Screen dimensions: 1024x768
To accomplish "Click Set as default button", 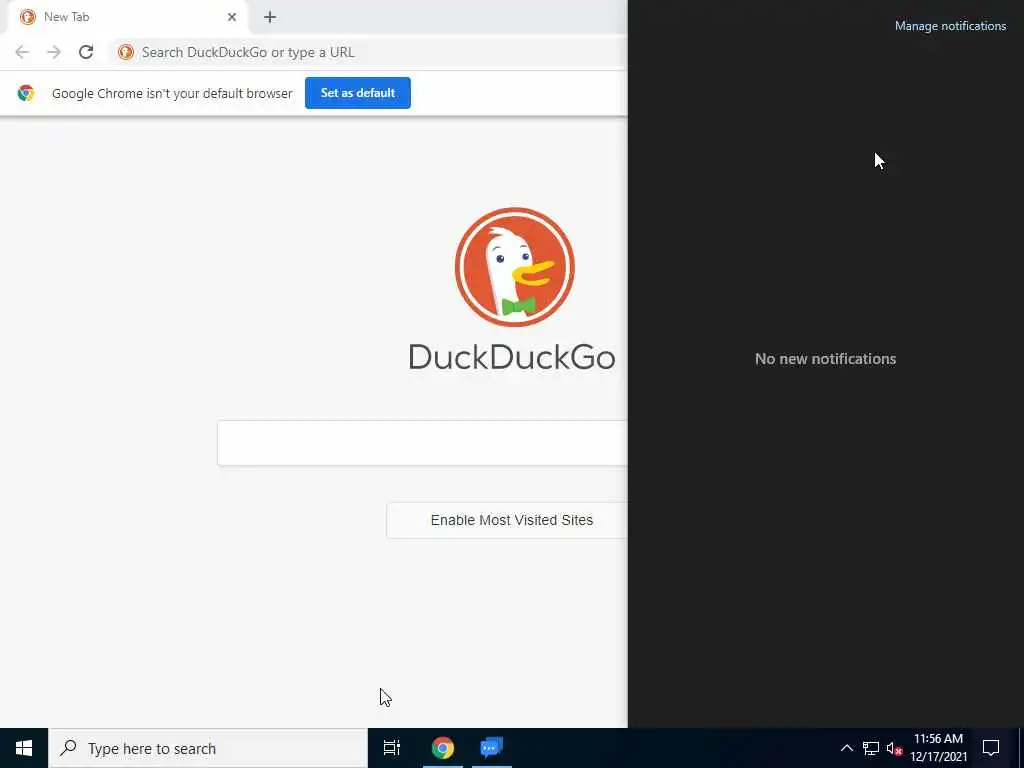I will click(x=358, y=93).
